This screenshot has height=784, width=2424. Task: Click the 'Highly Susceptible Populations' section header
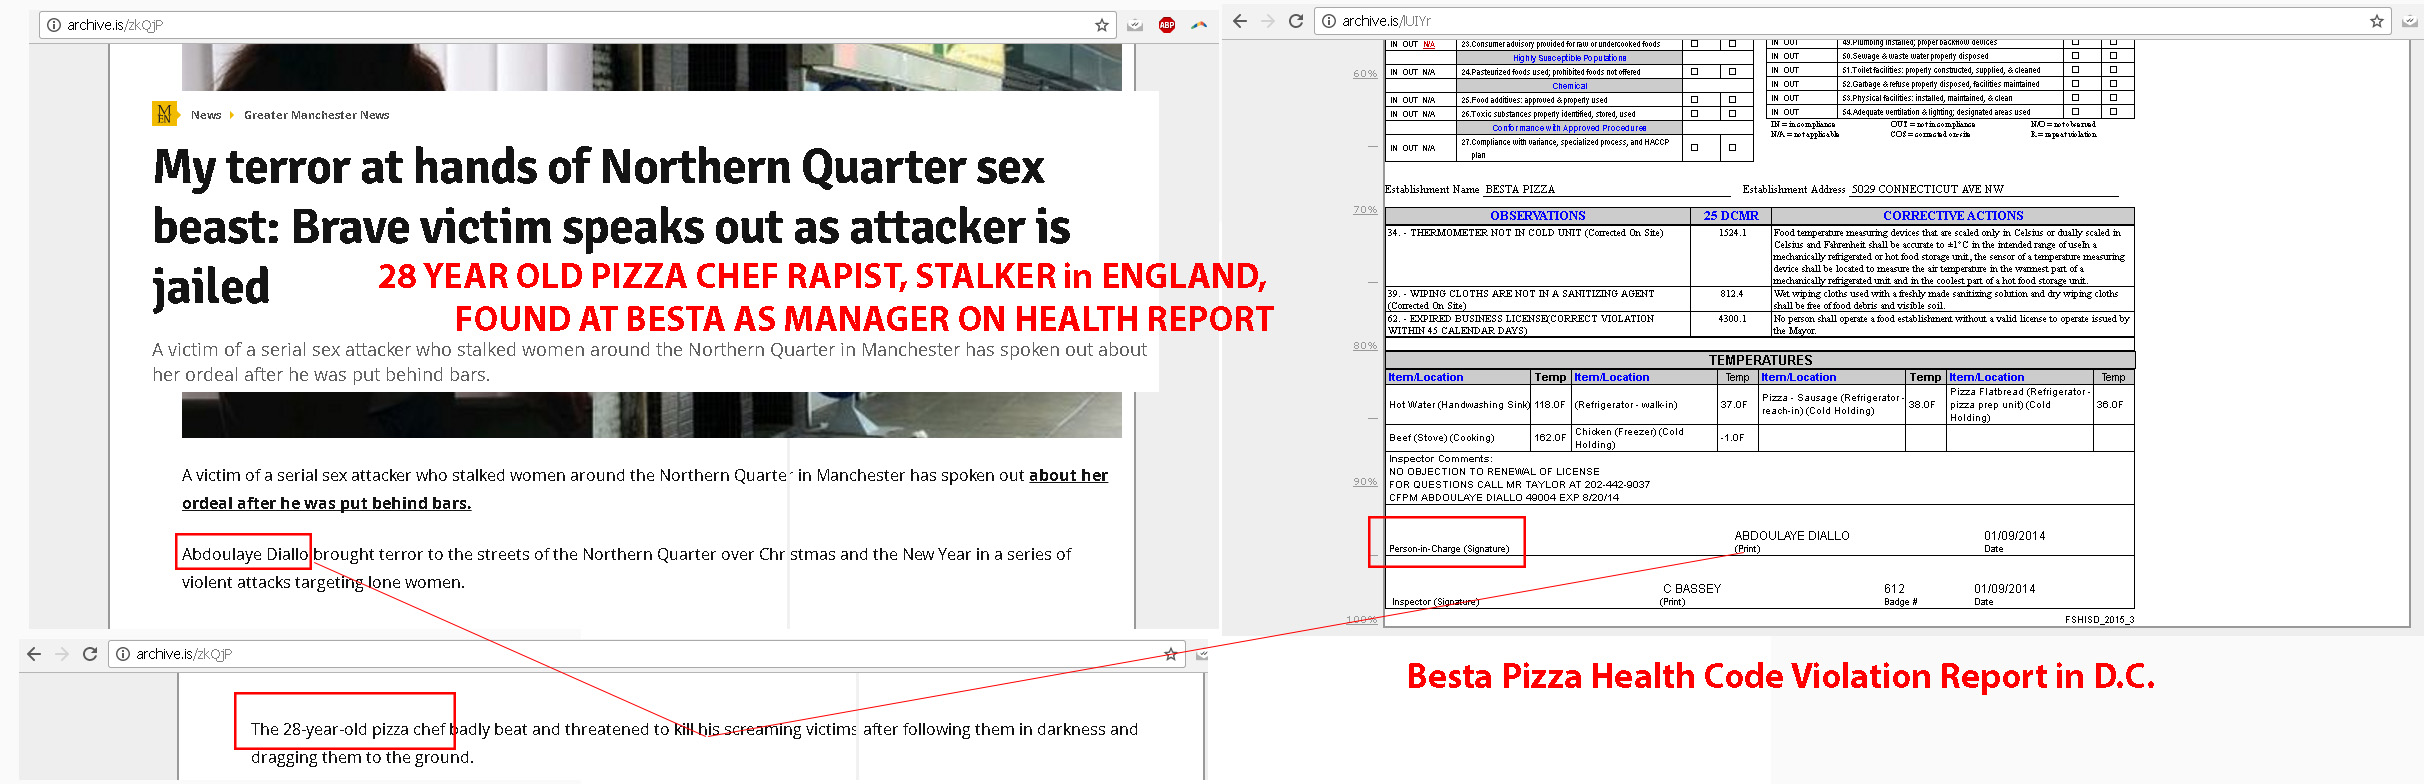pos(1569,58)
